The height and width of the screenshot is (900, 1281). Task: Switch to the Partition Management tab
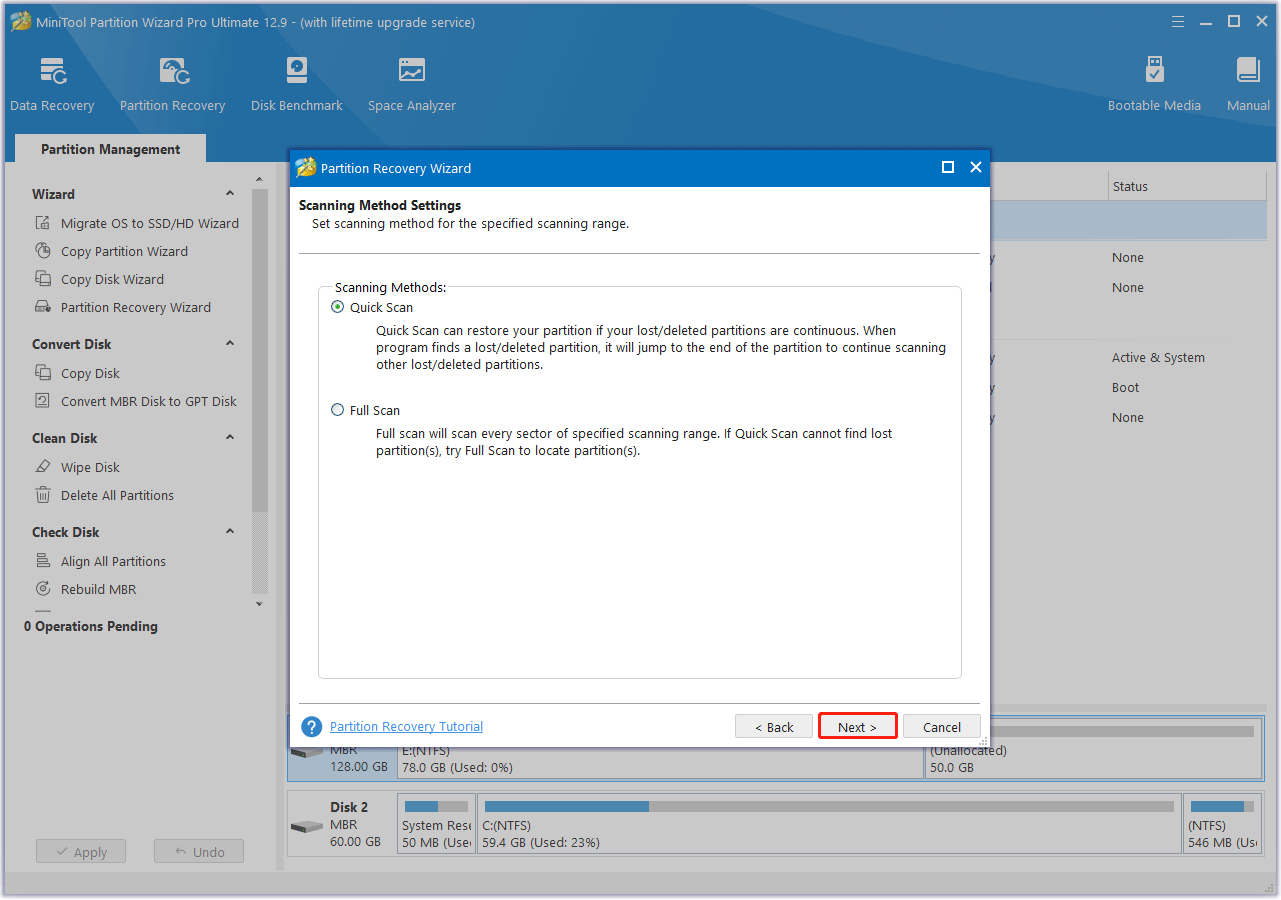(x=109, y=148)
